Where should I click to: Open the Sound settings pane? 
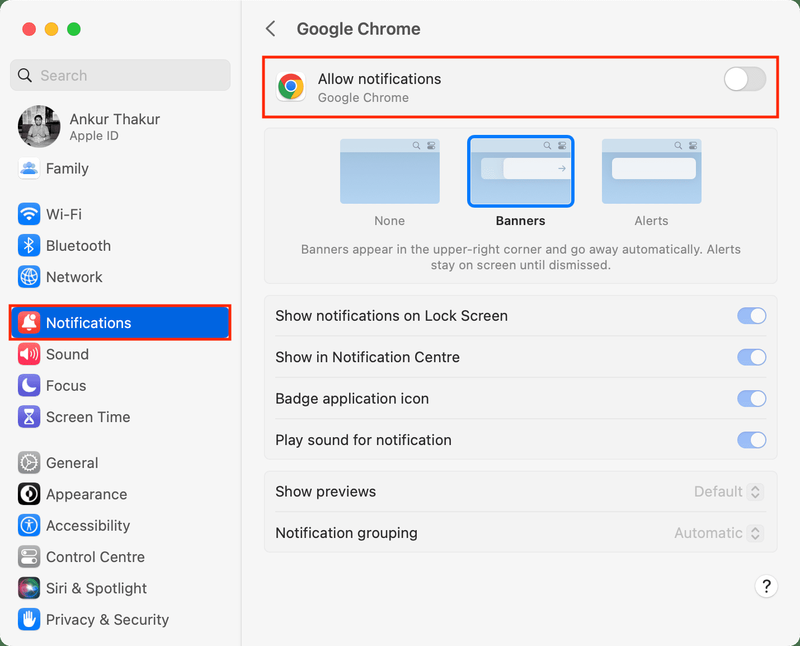pyautogui.click(x=120, y=354)
